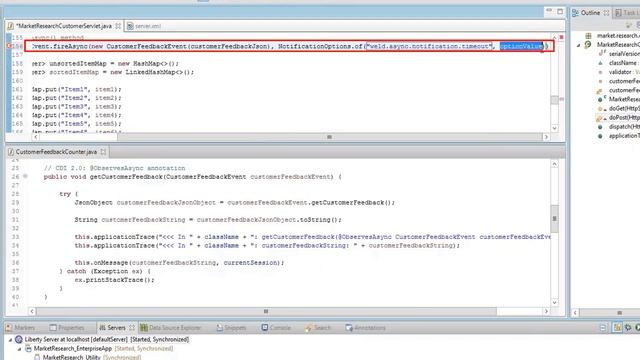Click the top editor vertical scrollbar thumb
This screenshot has width=640, height=360.
pyautogui.click(x=554, y=100)
